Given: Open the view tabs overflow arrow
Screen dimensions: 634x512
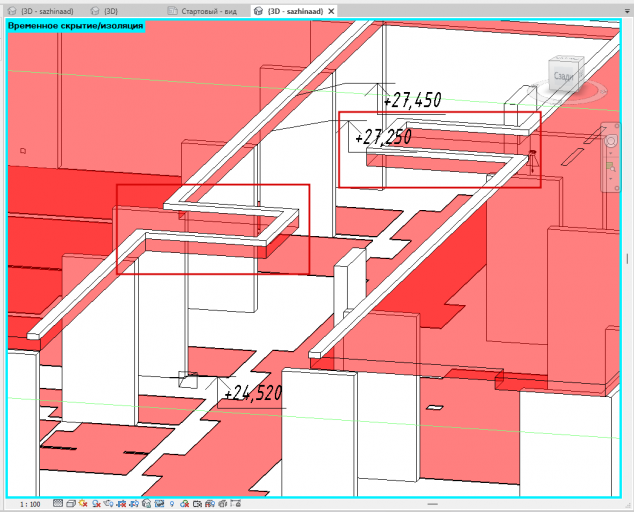Looking at the screenshot, I should [627, 11].
